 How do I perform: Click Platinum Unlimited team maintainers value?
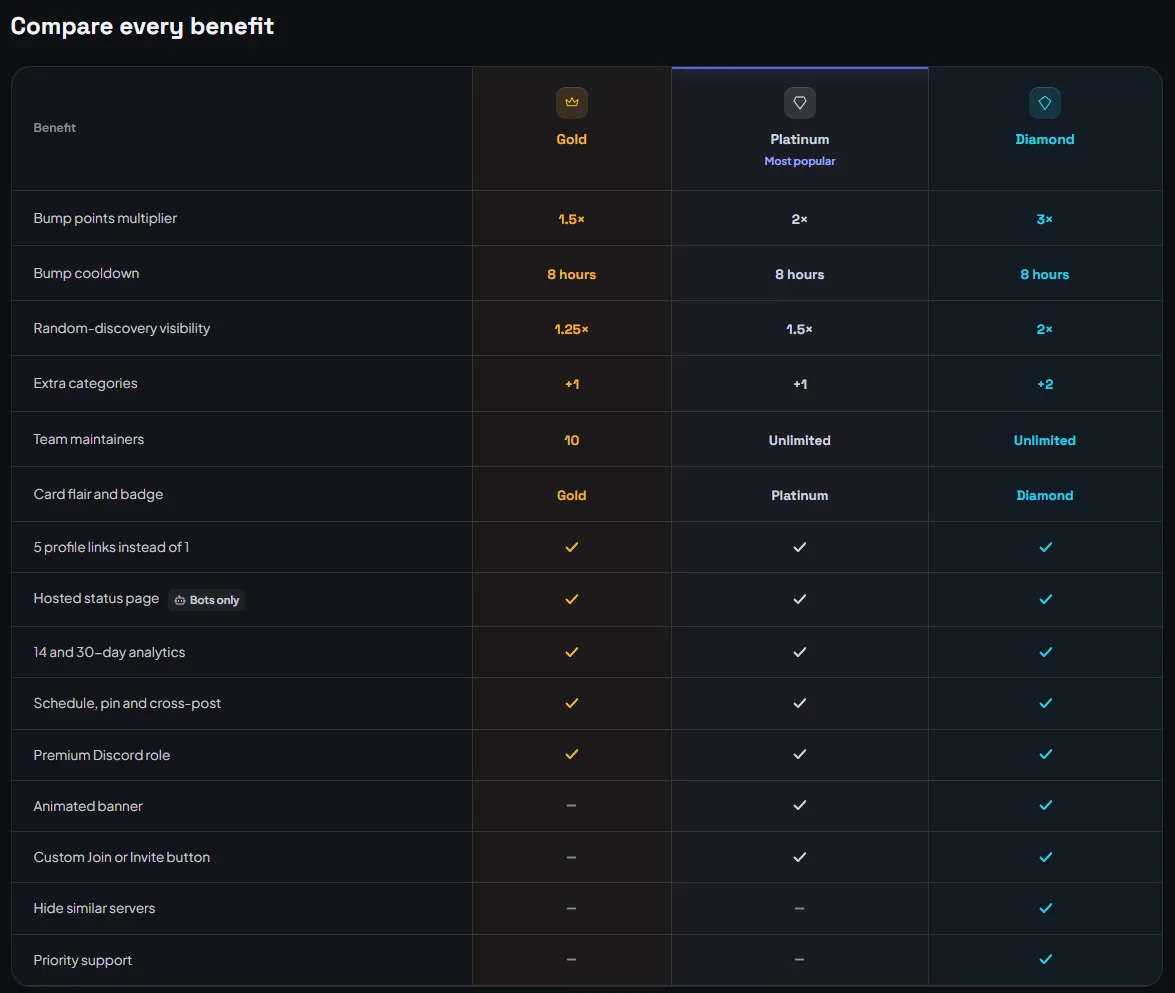tap(800, 441)
